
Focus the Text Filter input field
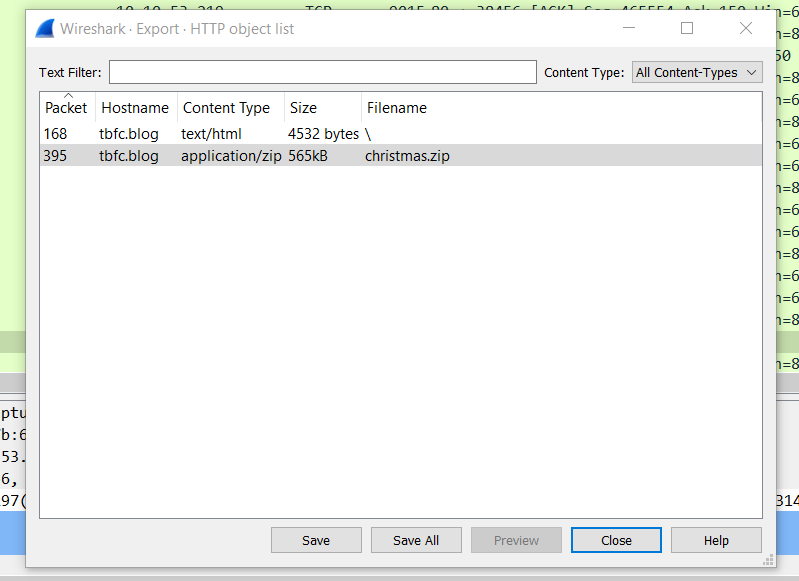tap(322, 72)
